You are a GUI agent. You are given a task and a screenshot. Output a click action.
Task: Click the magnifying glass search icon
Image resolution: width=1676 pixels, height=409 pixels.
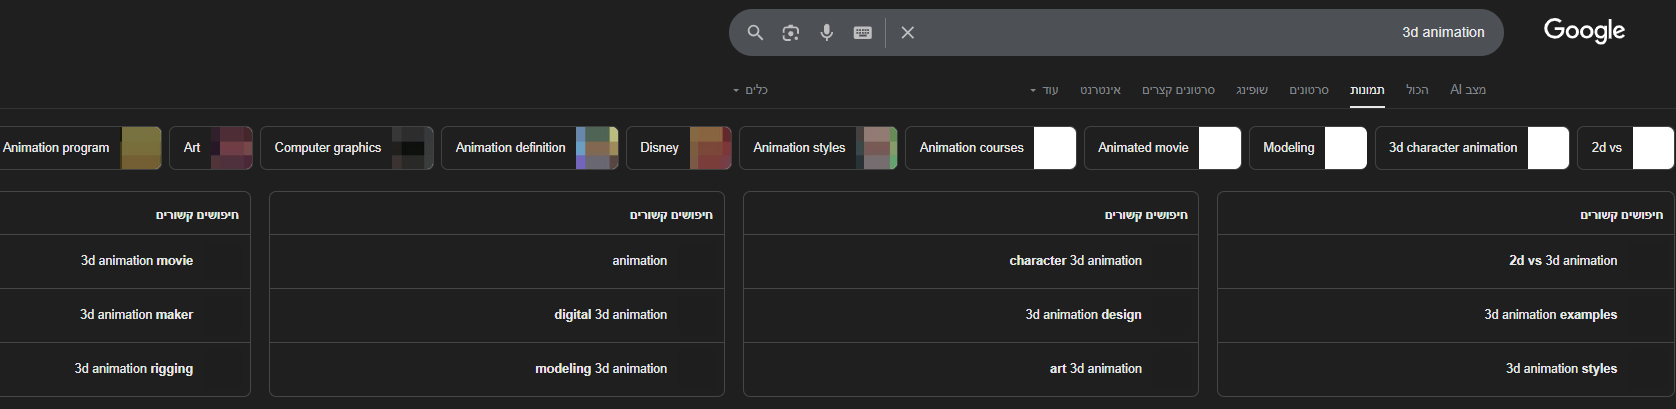pos(755,33)
